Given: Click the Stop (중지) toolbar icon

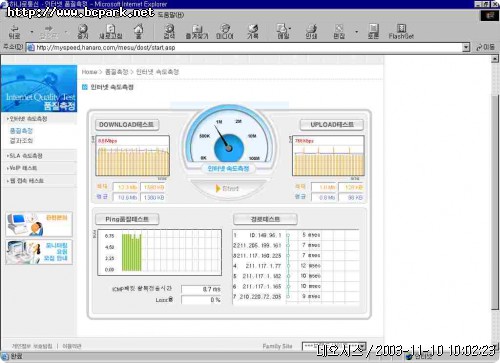Looking at the screenshot, I should click(x=83, y=32).
